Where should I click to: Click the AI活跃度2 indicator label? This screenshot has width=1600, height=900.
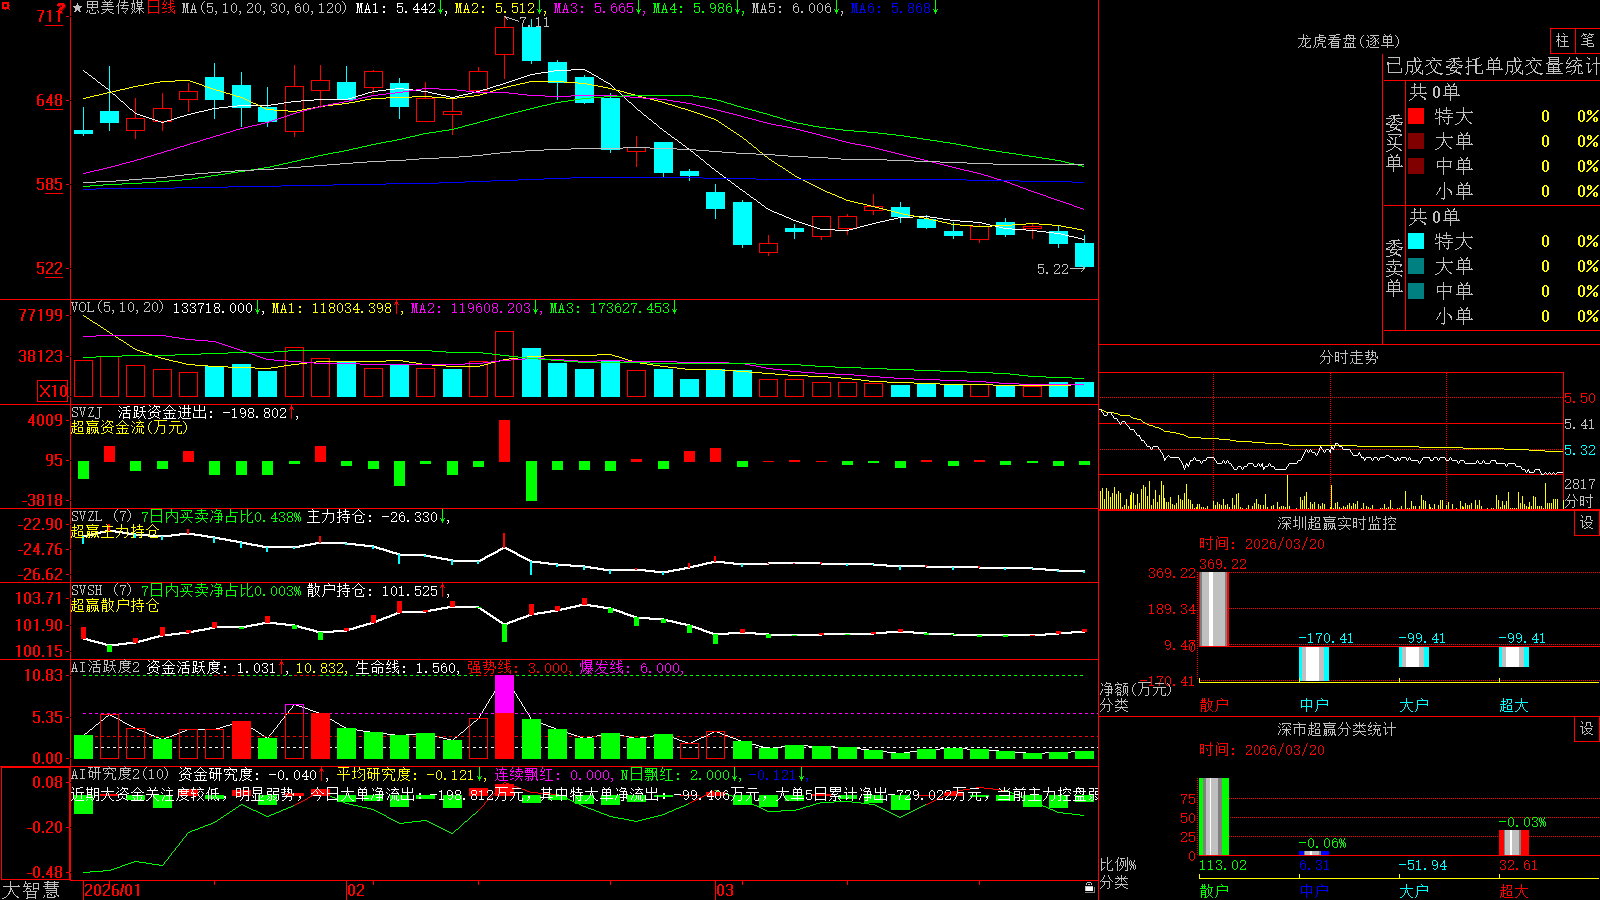(x=106, y=668)
